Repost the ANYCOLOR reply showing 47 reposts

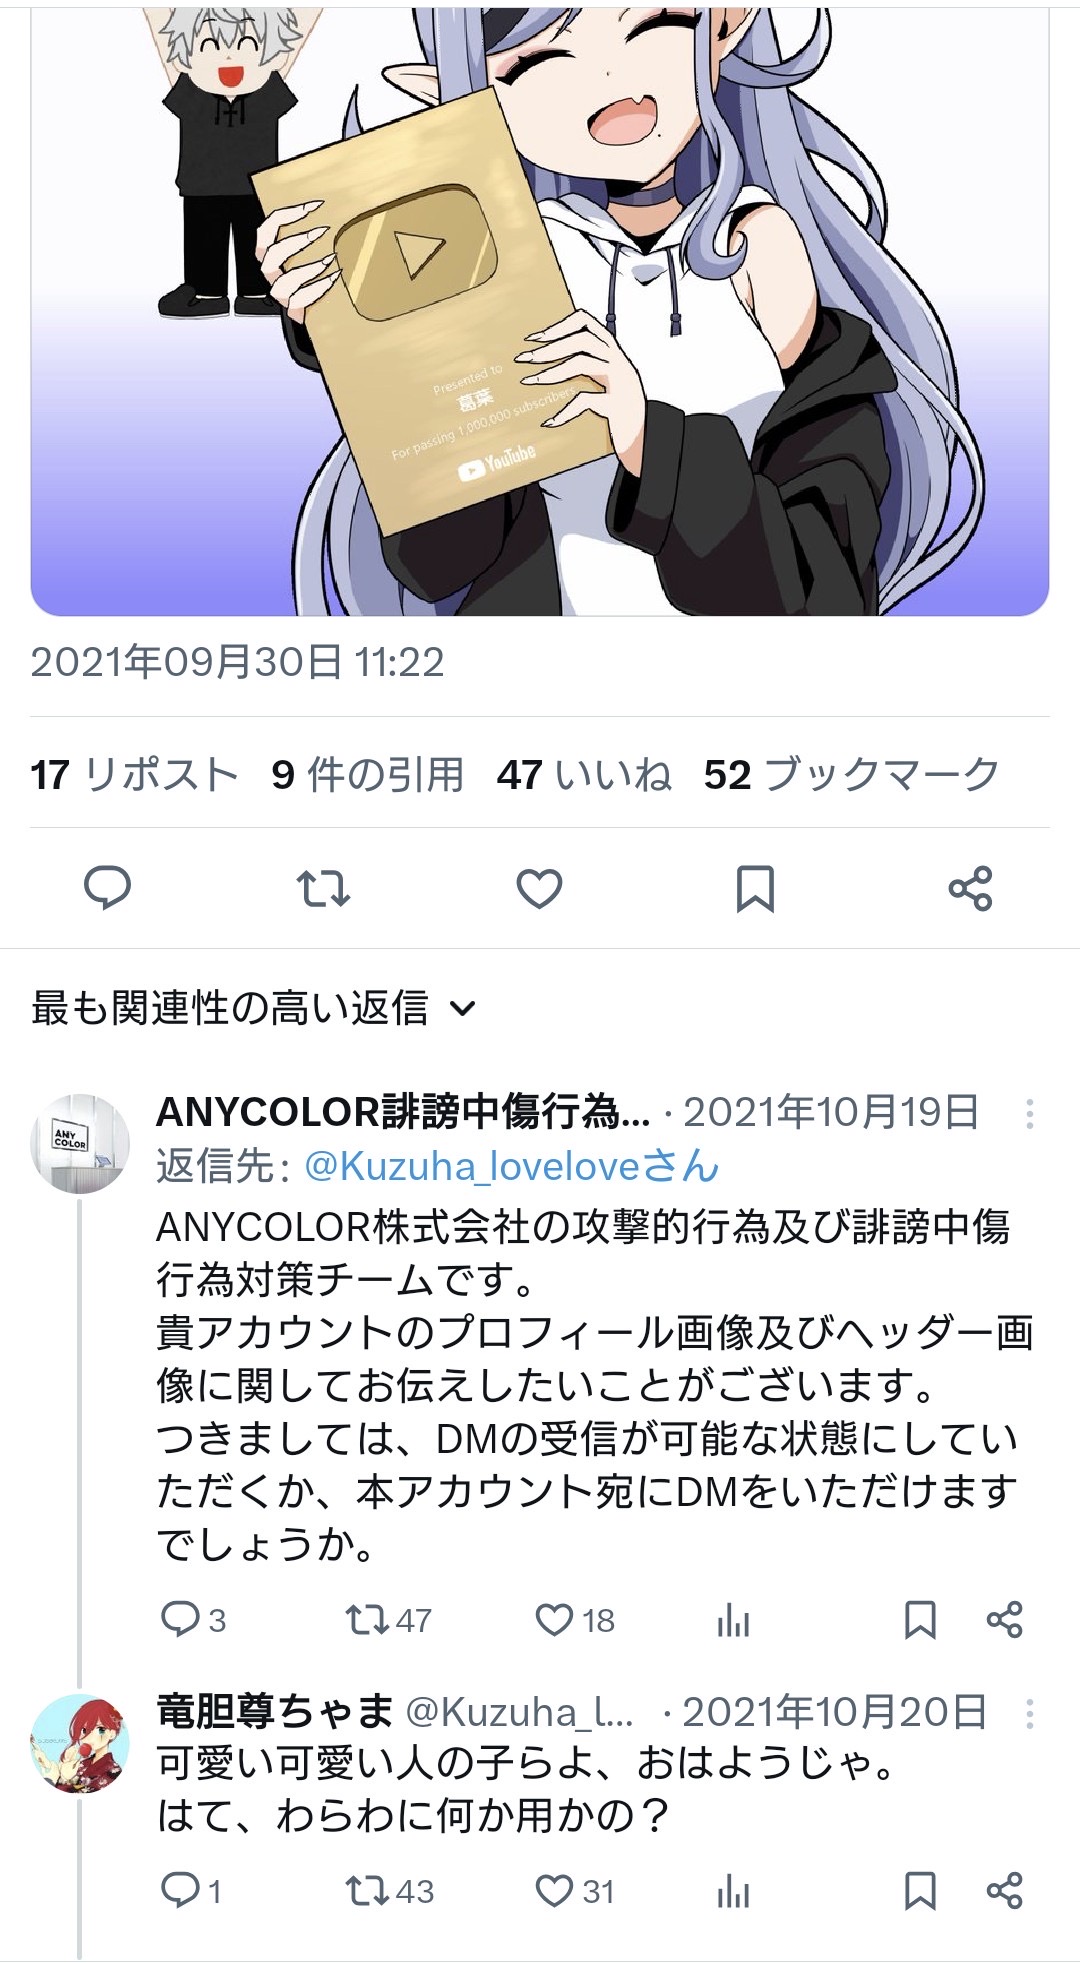(x=388, y=1620)
